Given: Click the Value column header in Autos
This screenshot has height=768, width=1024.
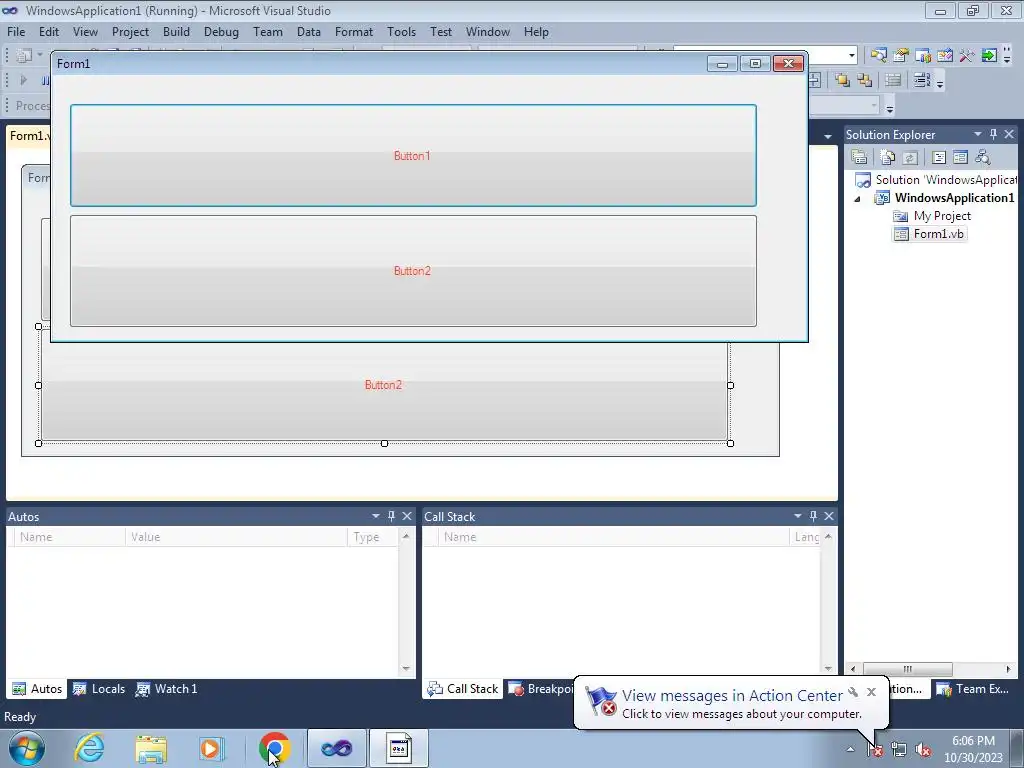Looking at the screenshot, I should coord(236,537).
